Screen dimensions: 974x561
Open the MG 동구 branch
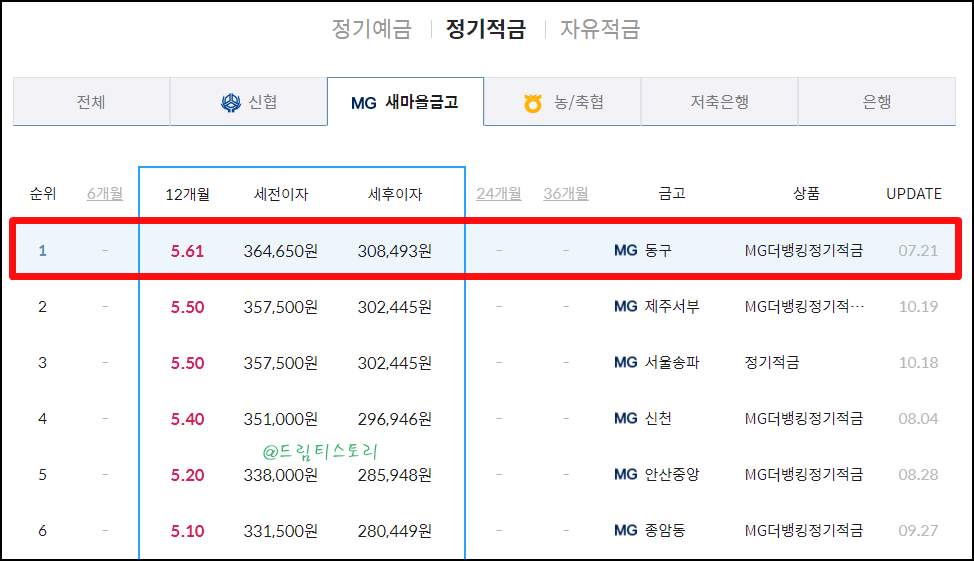tap(643, 250)
